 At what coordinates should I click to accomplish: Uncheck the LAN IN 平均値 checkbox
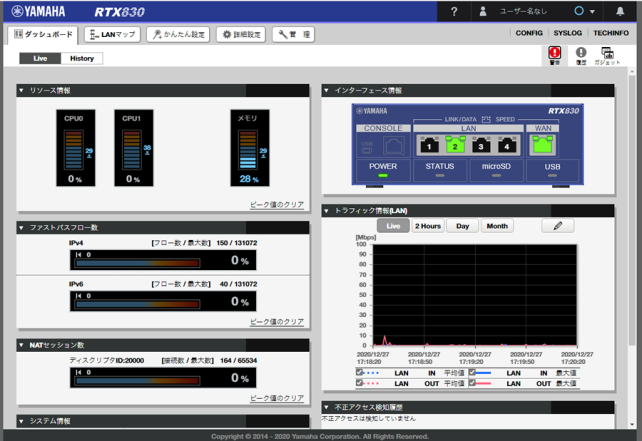click(360, 373)
